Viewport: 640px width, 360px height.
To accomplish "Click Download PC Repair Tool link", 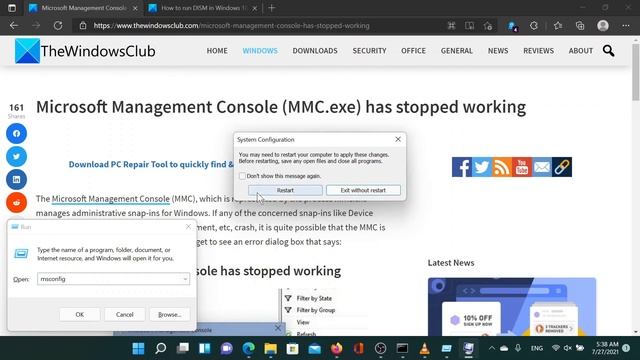I will pyautogui.click(x=151, y=164).
